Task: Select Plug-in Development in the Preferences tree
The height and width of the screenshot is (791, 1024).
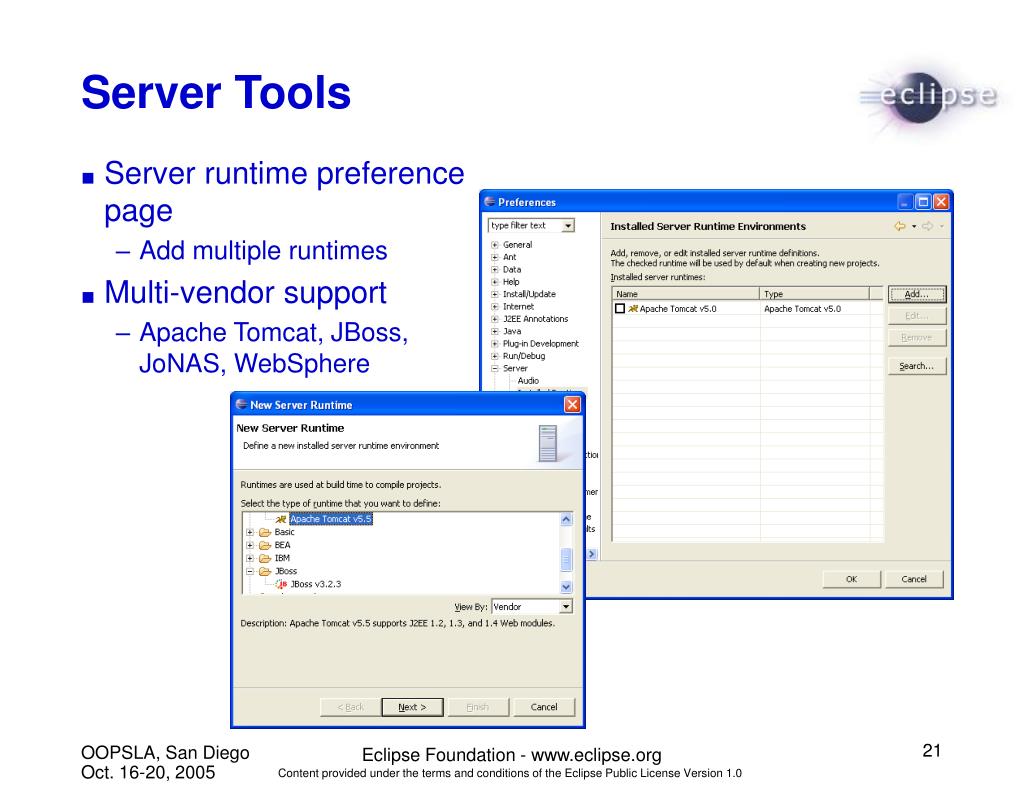Action: coord(541,344)
